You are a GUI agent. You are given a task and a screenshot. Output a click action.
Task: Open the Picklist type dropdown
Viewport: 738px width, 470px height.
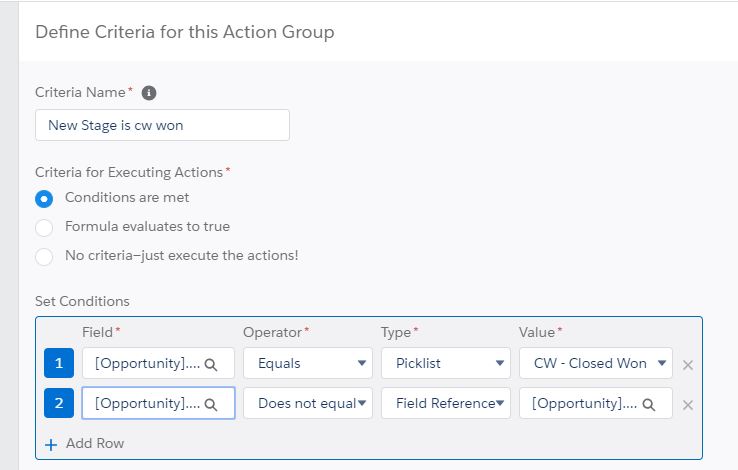coord(446,363)
